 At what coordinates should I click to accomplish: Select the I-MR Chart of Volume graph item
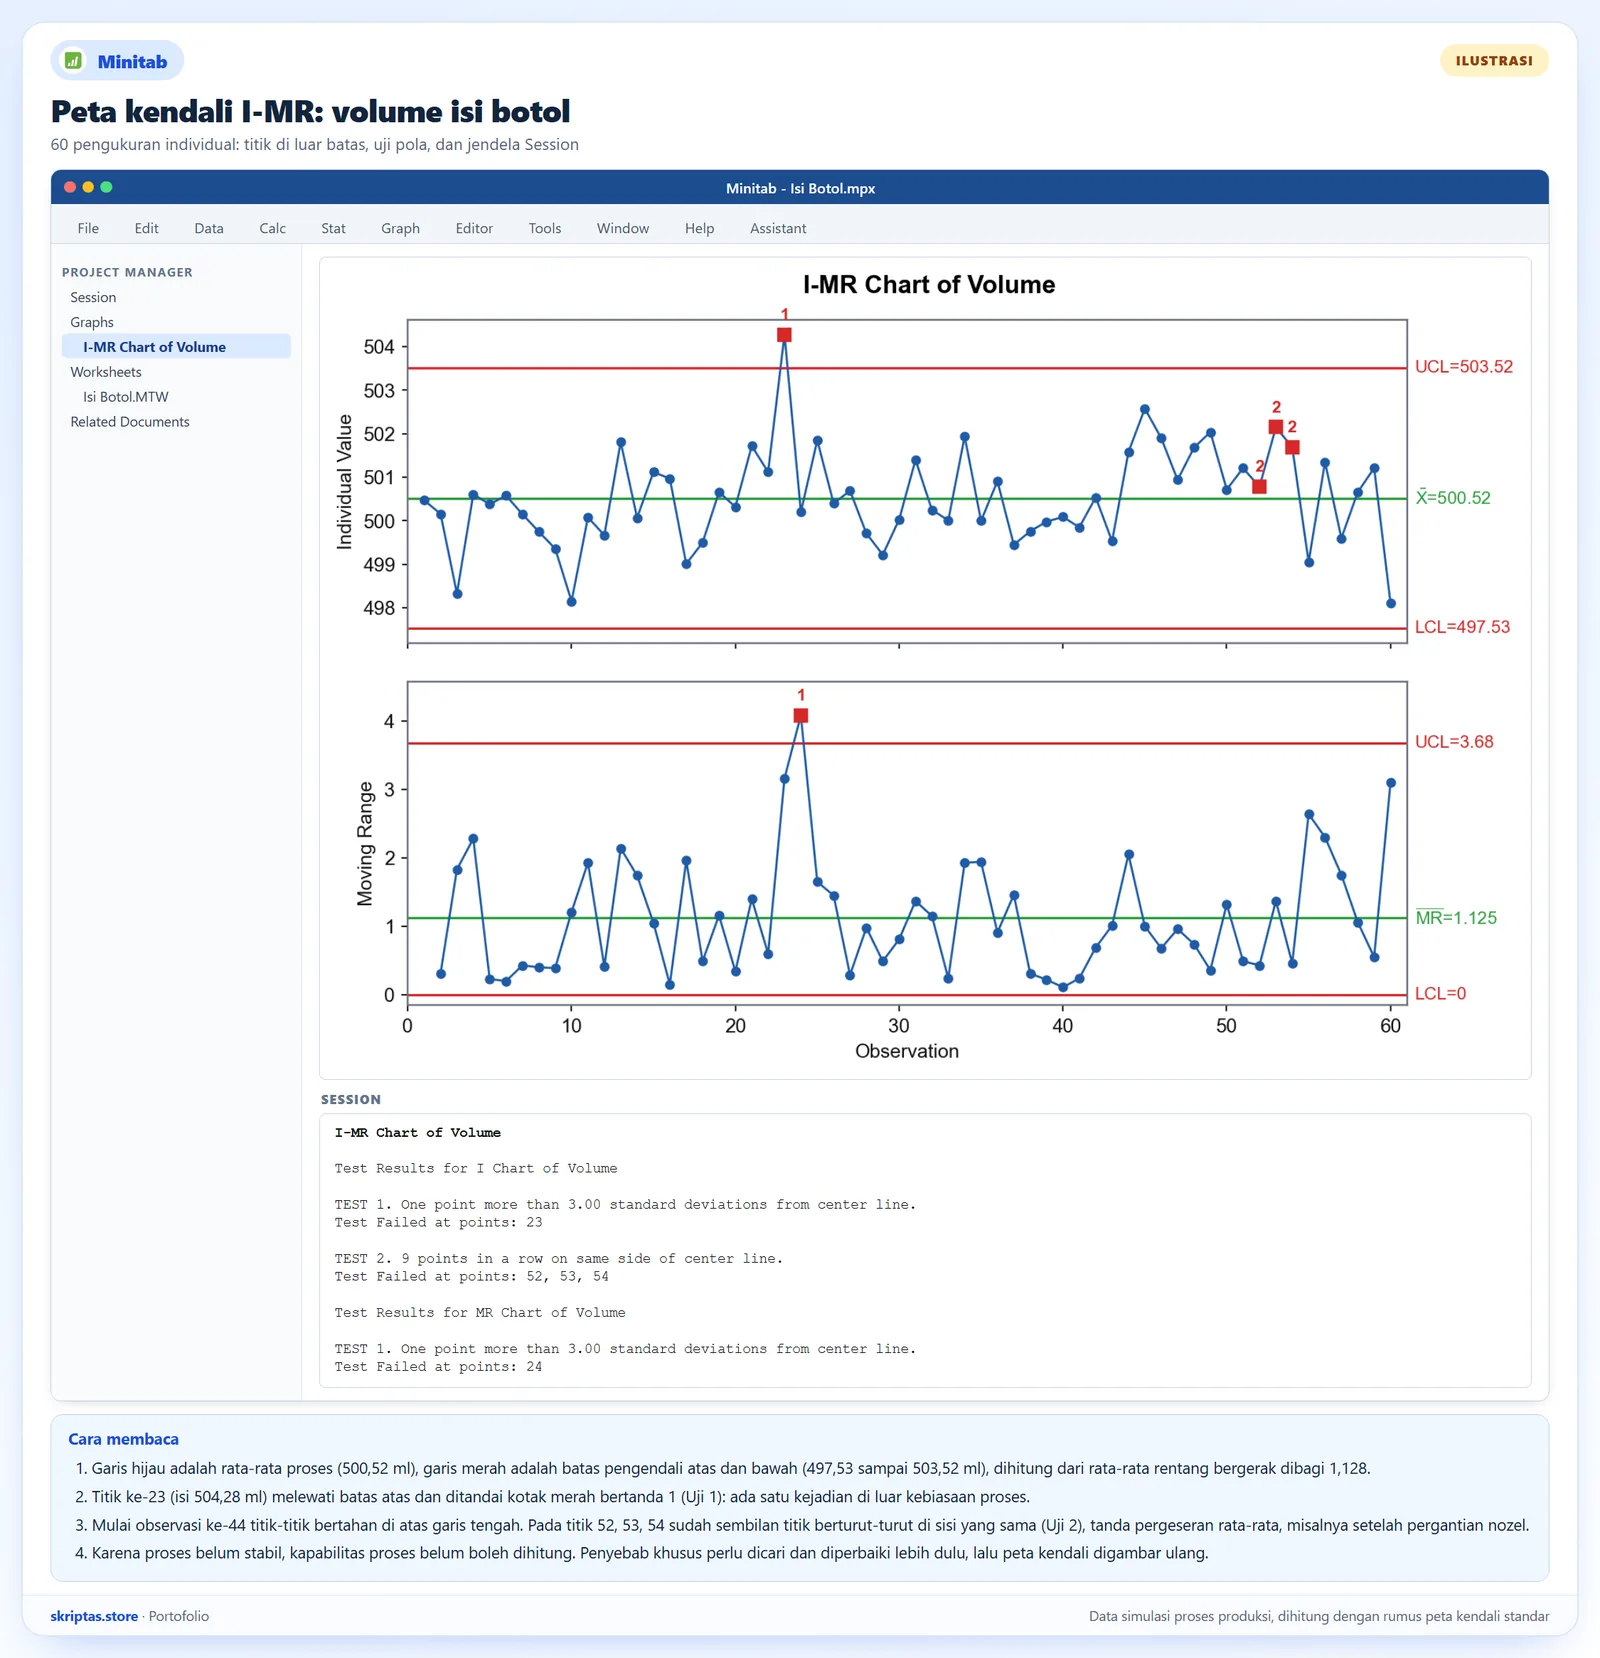click(176, 347)
